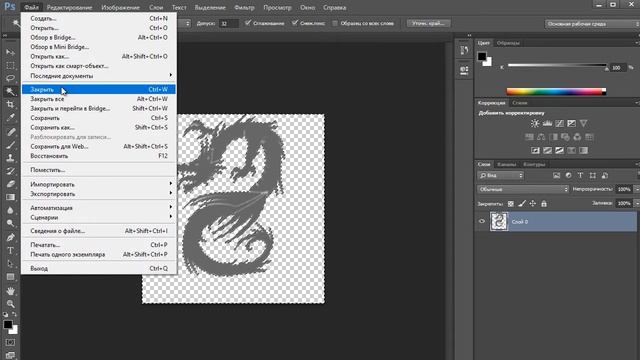Add Brightness/Contrast adjustment icon
Screen dimensions: 640x360
pos(535,123)
